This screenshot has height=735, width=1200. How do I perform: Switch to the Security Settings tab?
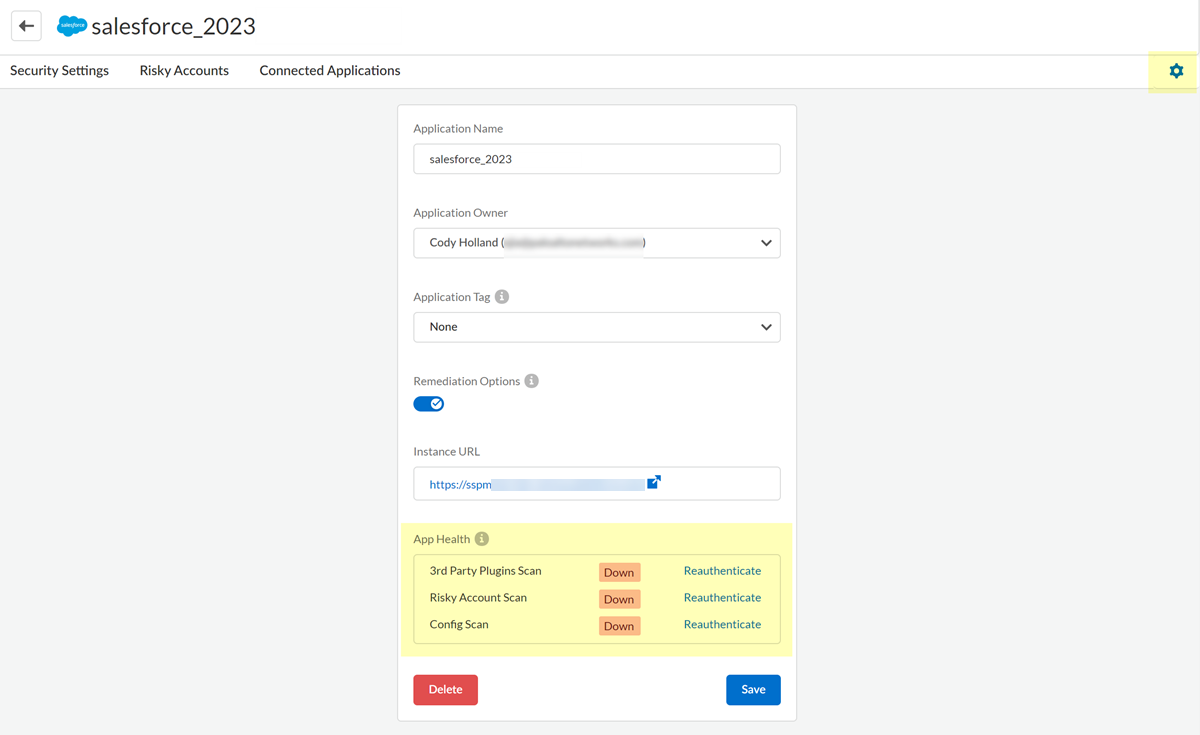[x=60, y=71]
